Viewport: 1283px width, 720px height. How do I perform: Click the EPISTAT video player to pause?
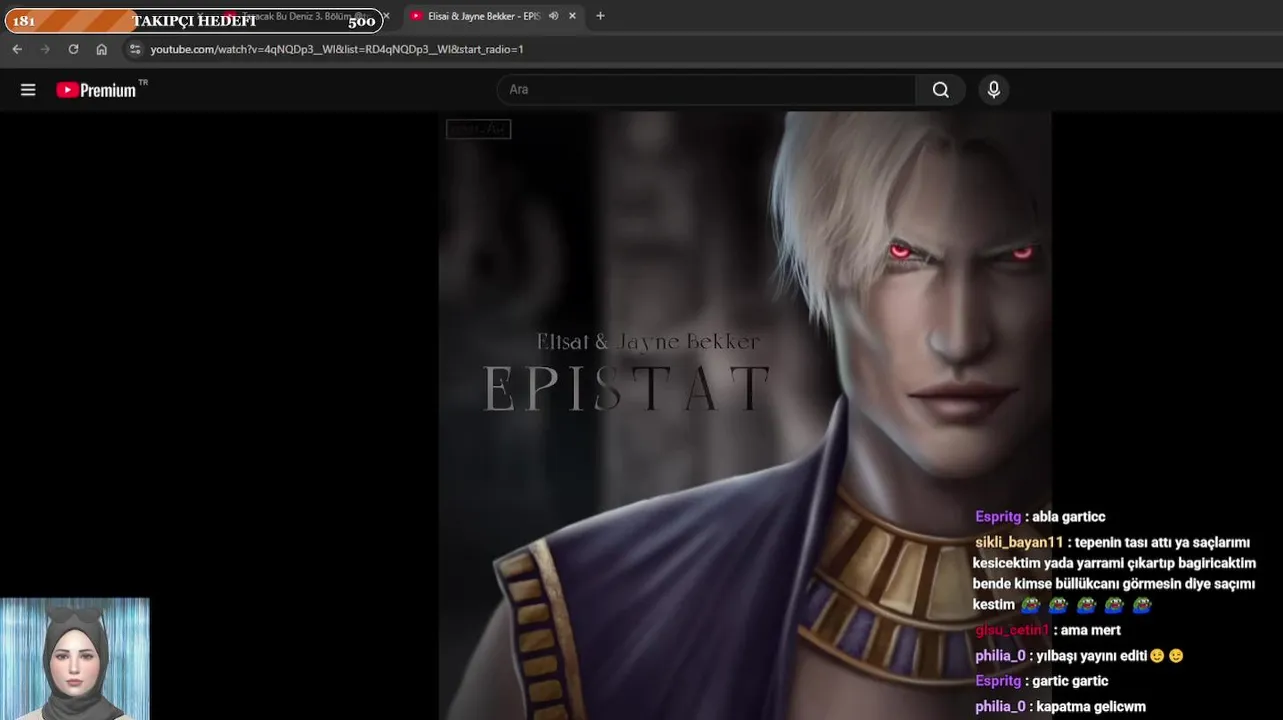pyautogui.click(x=745, y=415)
